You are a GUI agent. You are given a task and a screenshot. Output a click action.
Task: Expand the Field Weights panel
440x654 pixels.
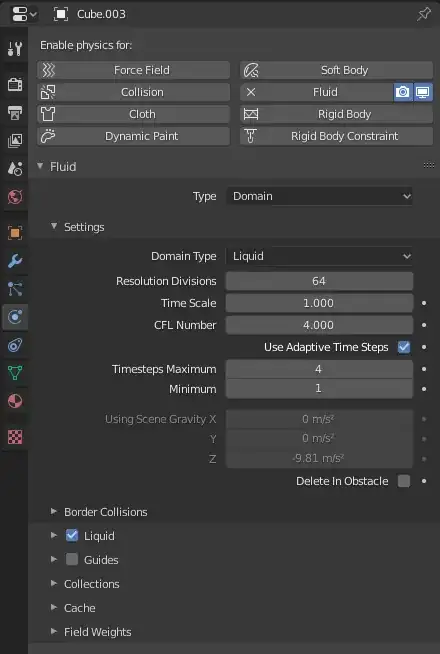click(x=54, y=631)
